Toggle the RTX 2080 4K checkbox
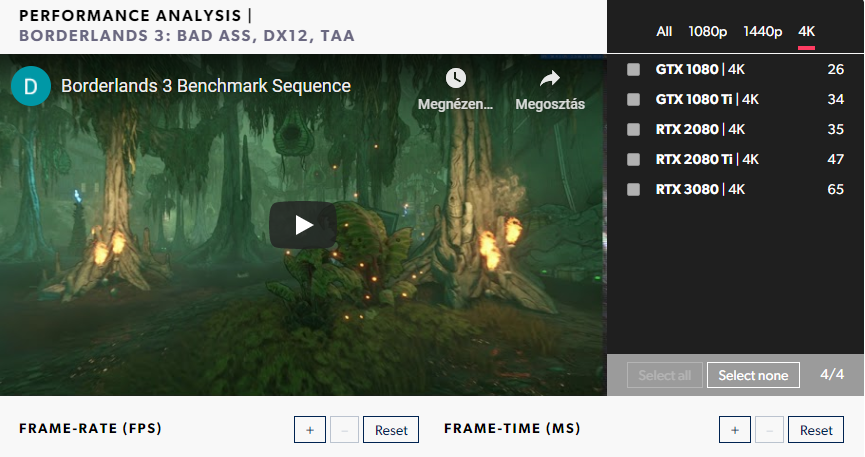Screen dimensions: 865x457 pyautogui.click(x=633, y=129)
